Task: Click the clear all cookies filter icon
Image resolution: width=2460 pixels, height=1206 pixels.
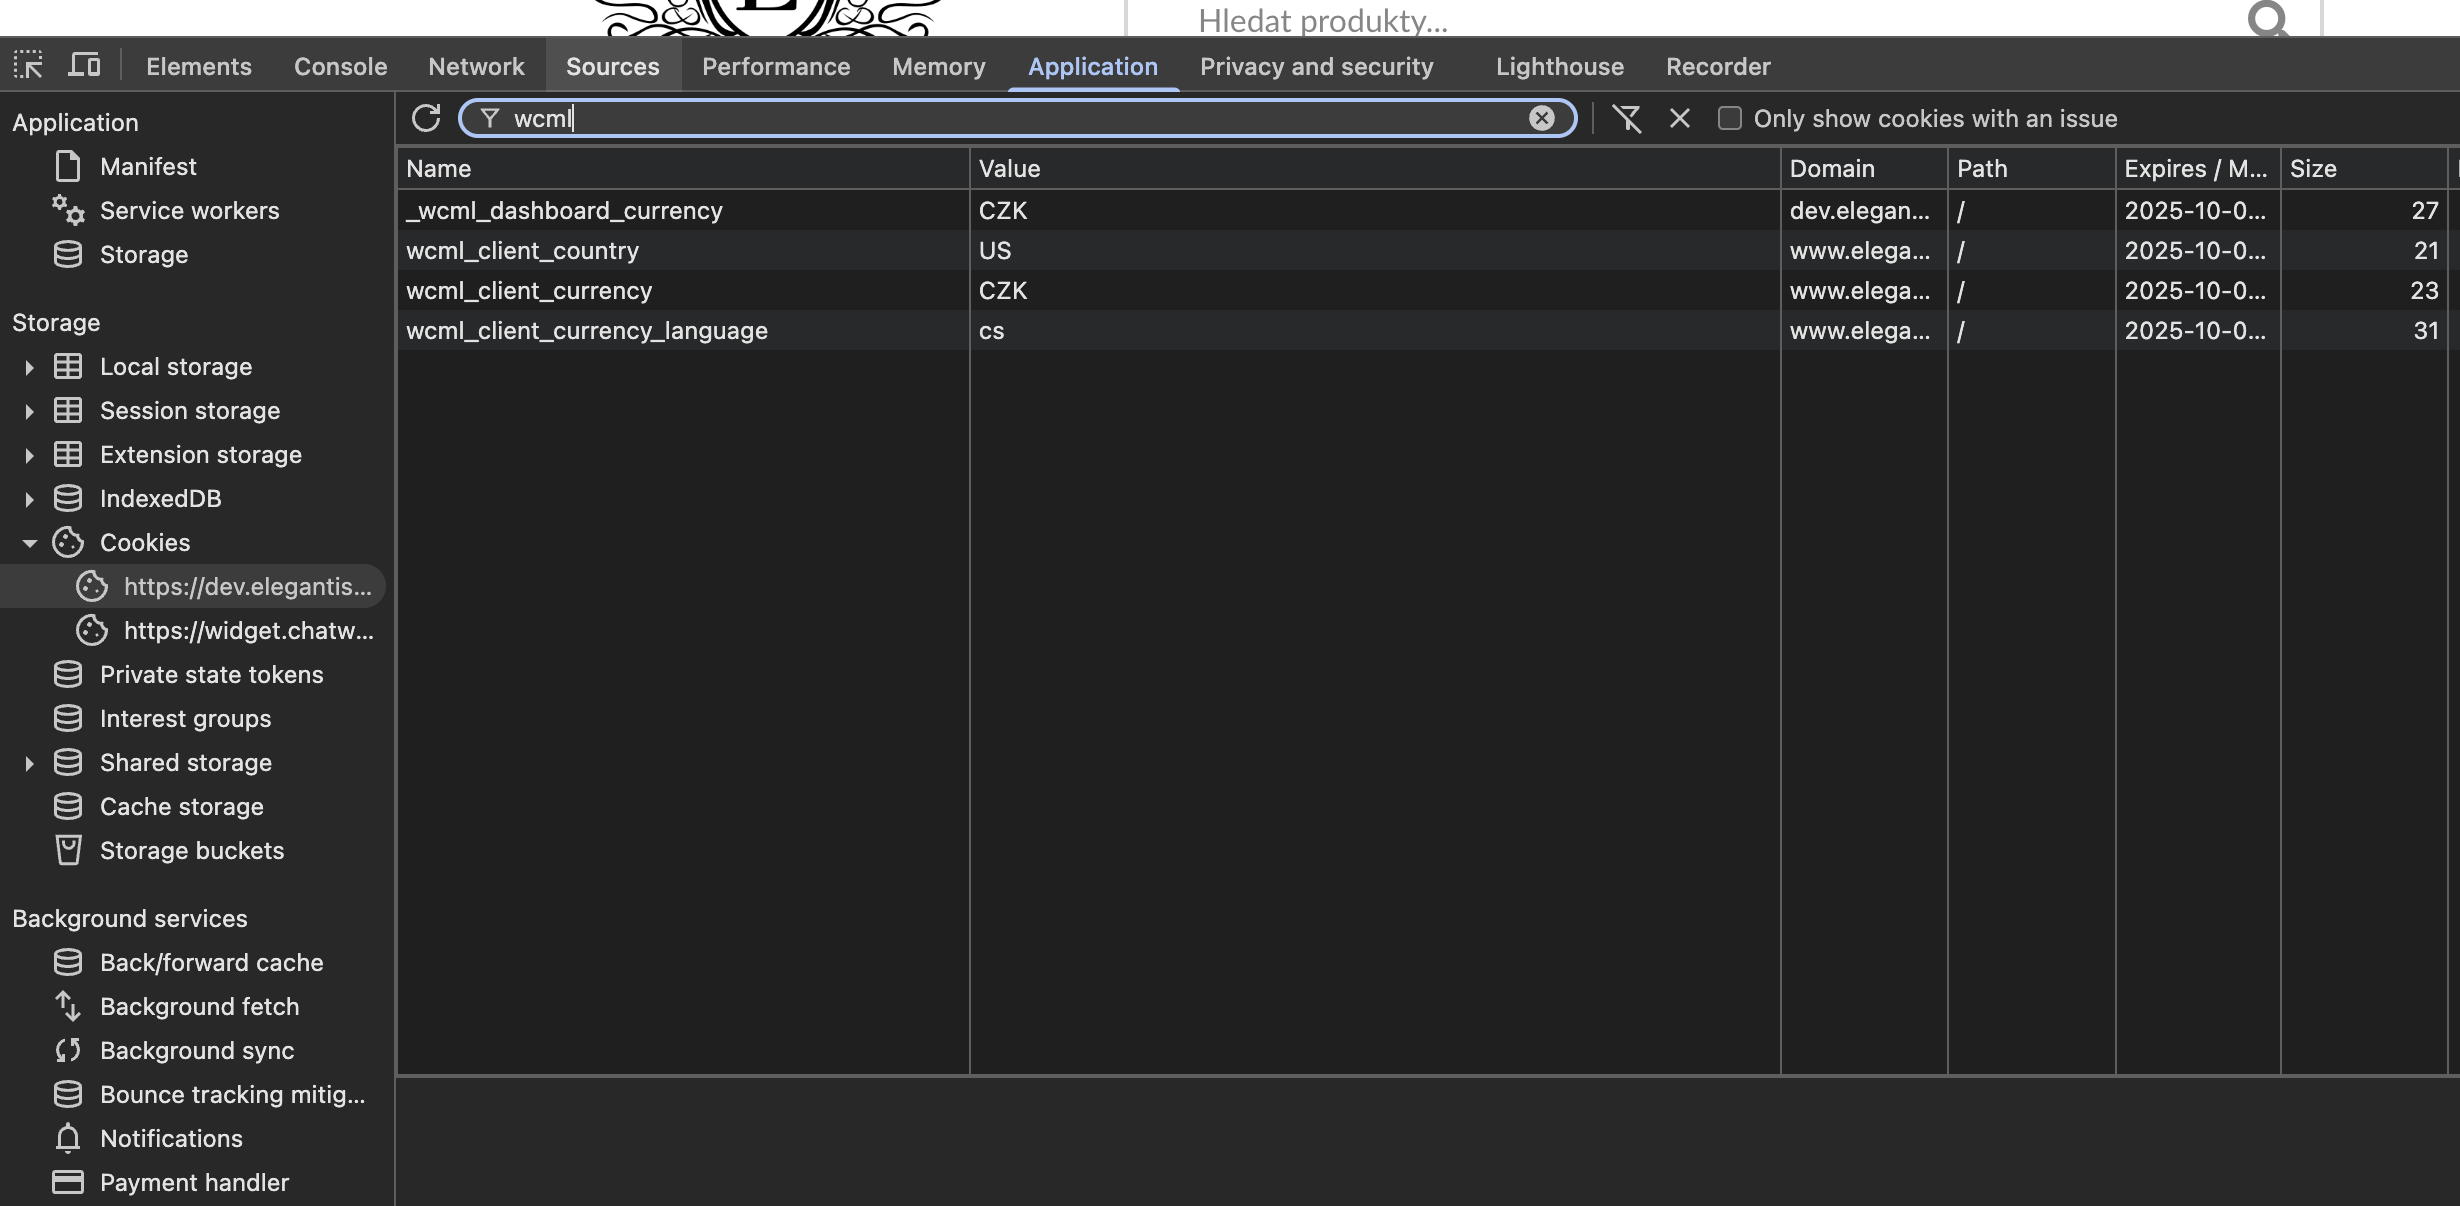Action: (x=1627, y=118)
